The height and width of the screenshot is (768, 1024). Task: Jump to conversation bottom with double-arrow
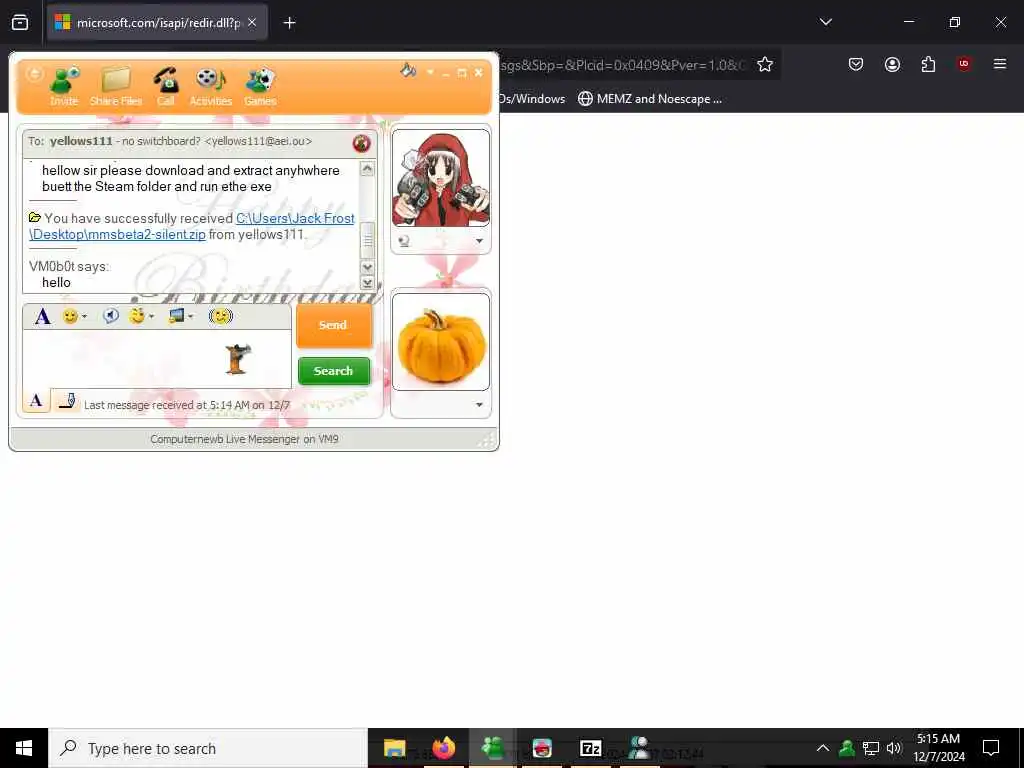[x=367, y=283]
